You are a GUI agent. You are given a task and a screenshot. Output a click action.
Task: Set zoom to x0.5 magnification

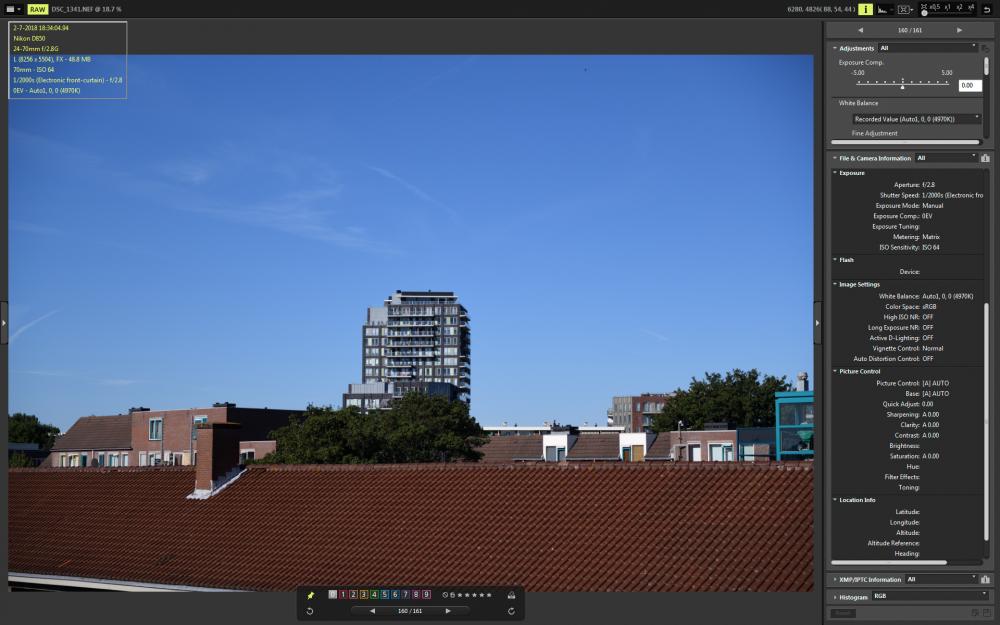click(935, 8)
